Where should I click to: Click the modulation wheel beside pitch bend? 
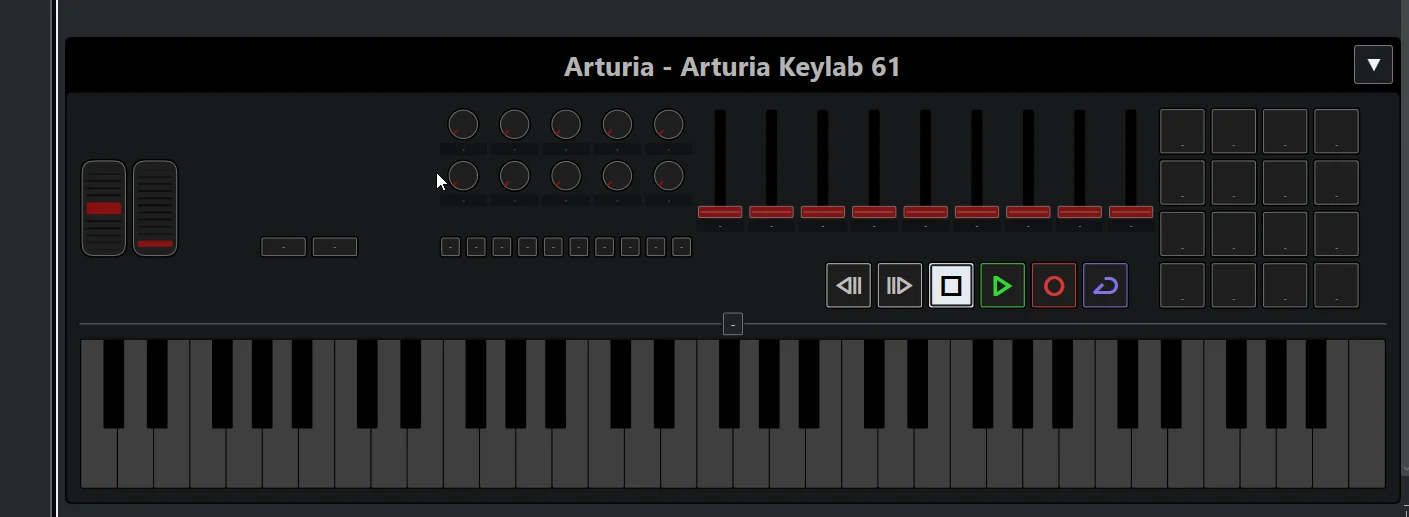point(155,208)
